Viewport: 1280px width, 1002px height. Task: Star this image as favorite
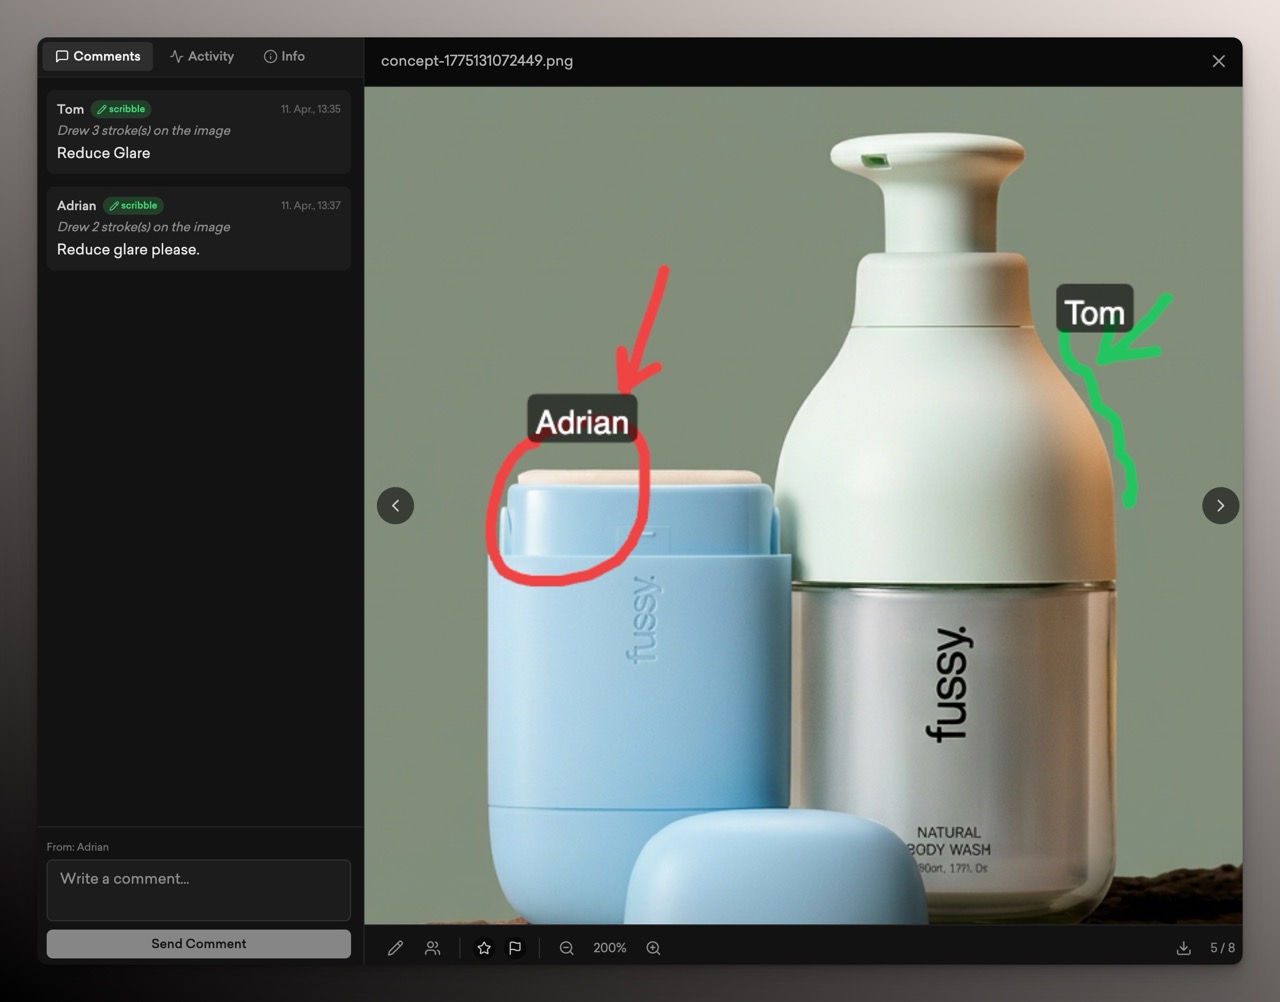tap(484, 948)
